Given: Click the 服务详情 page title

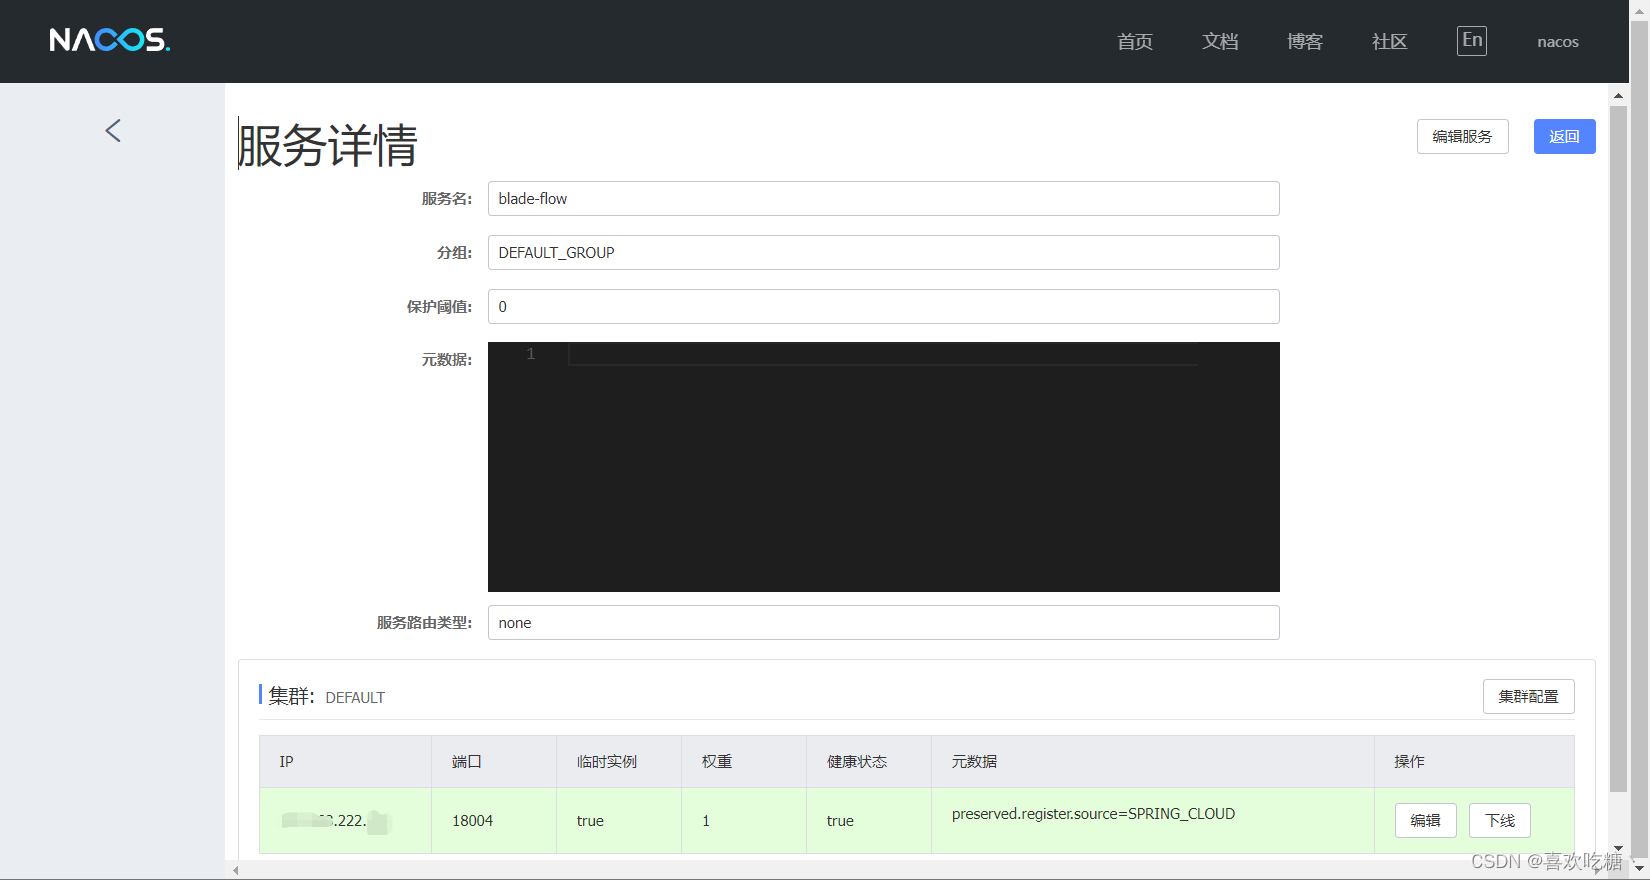Looking at the screenshot, I should (327, 145).
